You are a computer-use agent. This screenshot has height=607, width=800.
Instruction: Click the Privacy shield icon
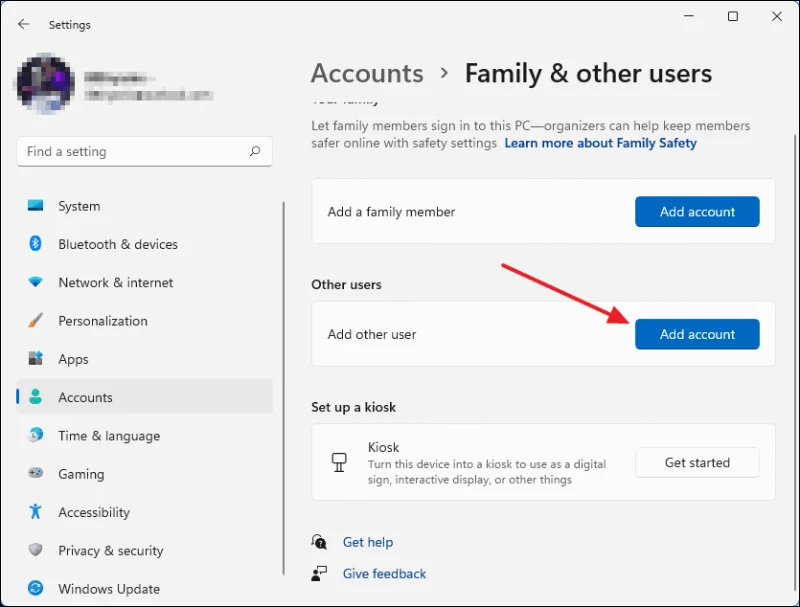pyautogui.click(x=35, y=550)
